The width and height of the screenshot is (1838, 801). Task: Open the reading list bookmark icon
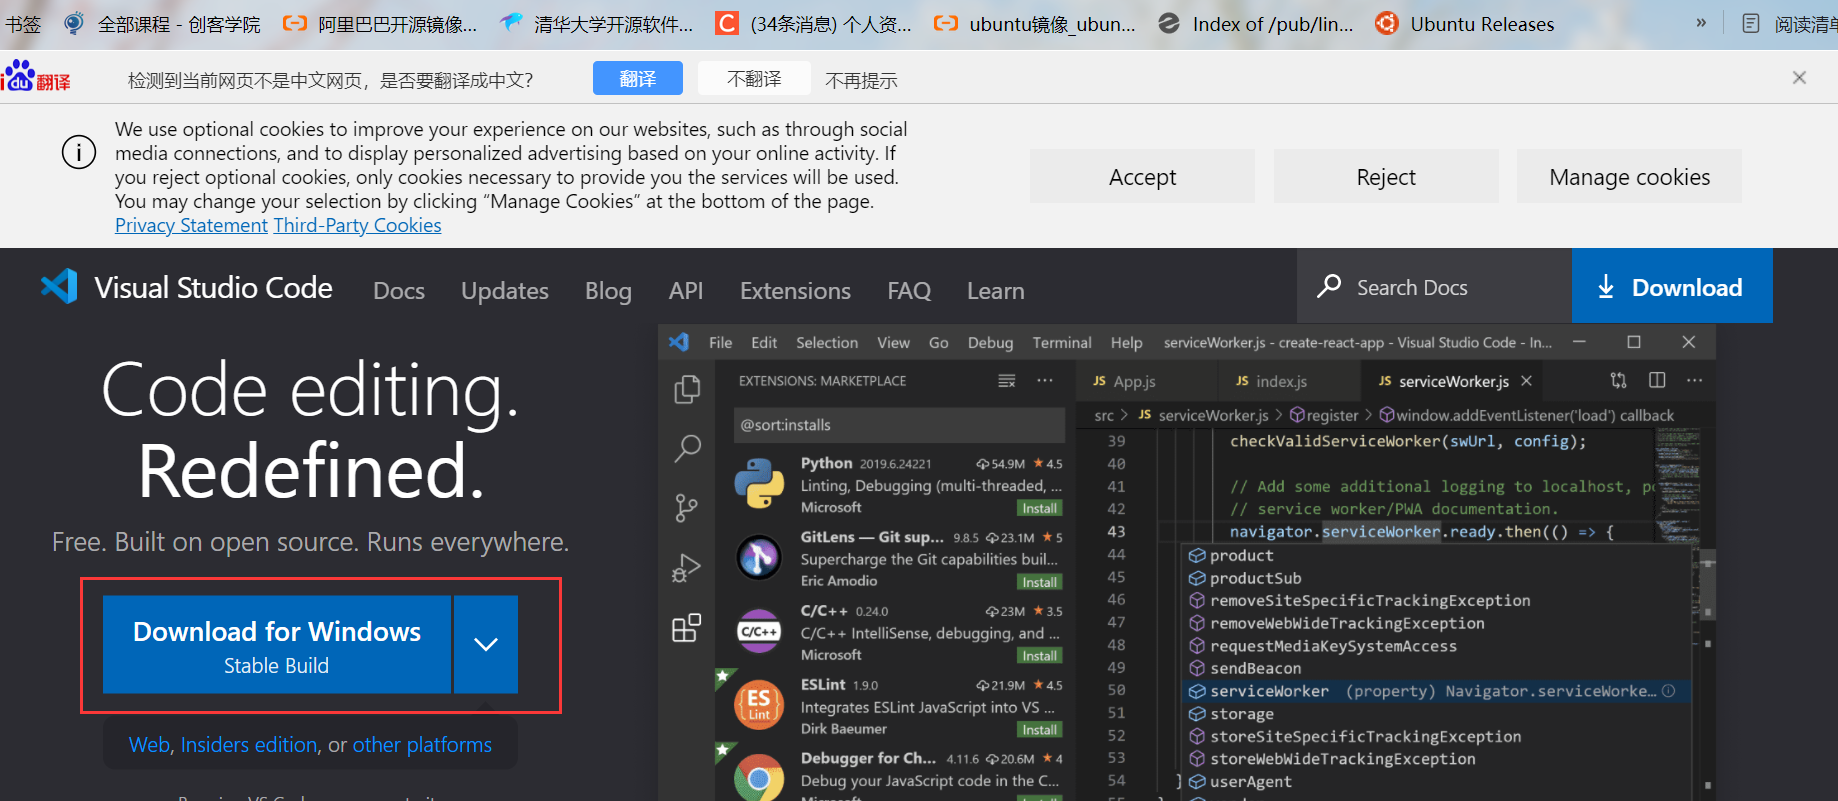pyautogui.click(x=1751, y=23)
